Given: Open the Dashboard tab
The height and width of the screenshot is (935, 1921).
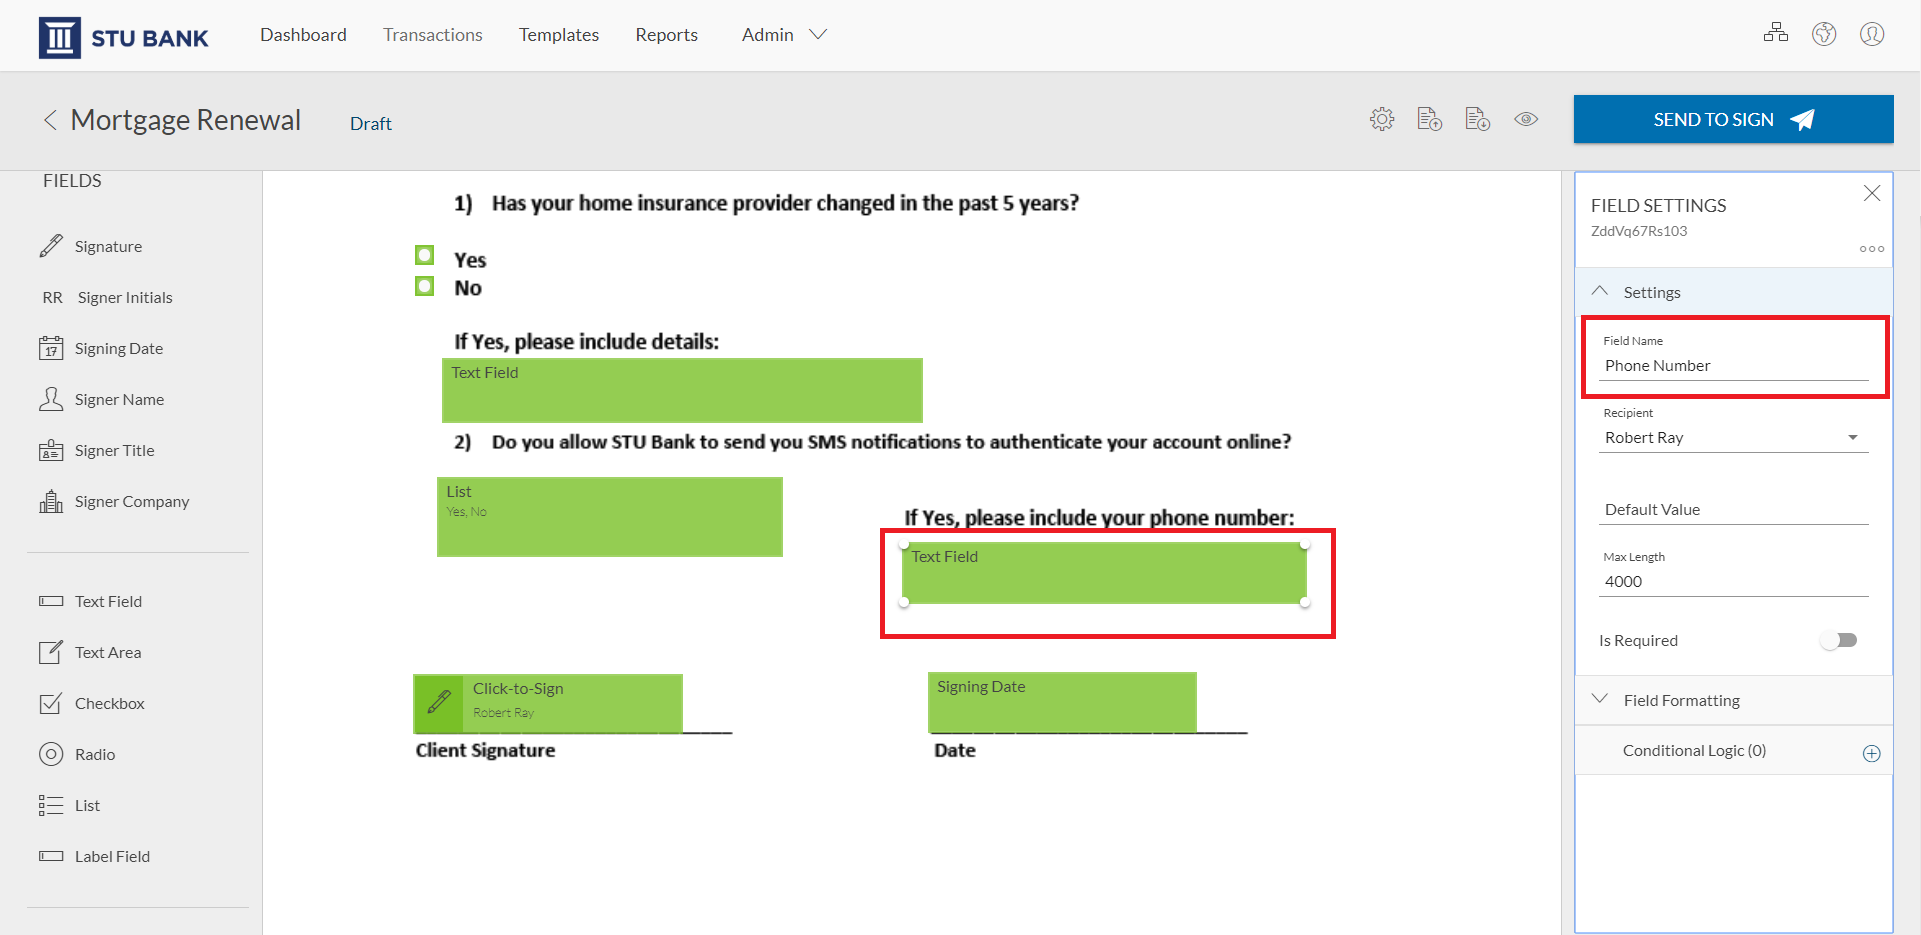Looking at the screenshot, I should pos(303,34).
